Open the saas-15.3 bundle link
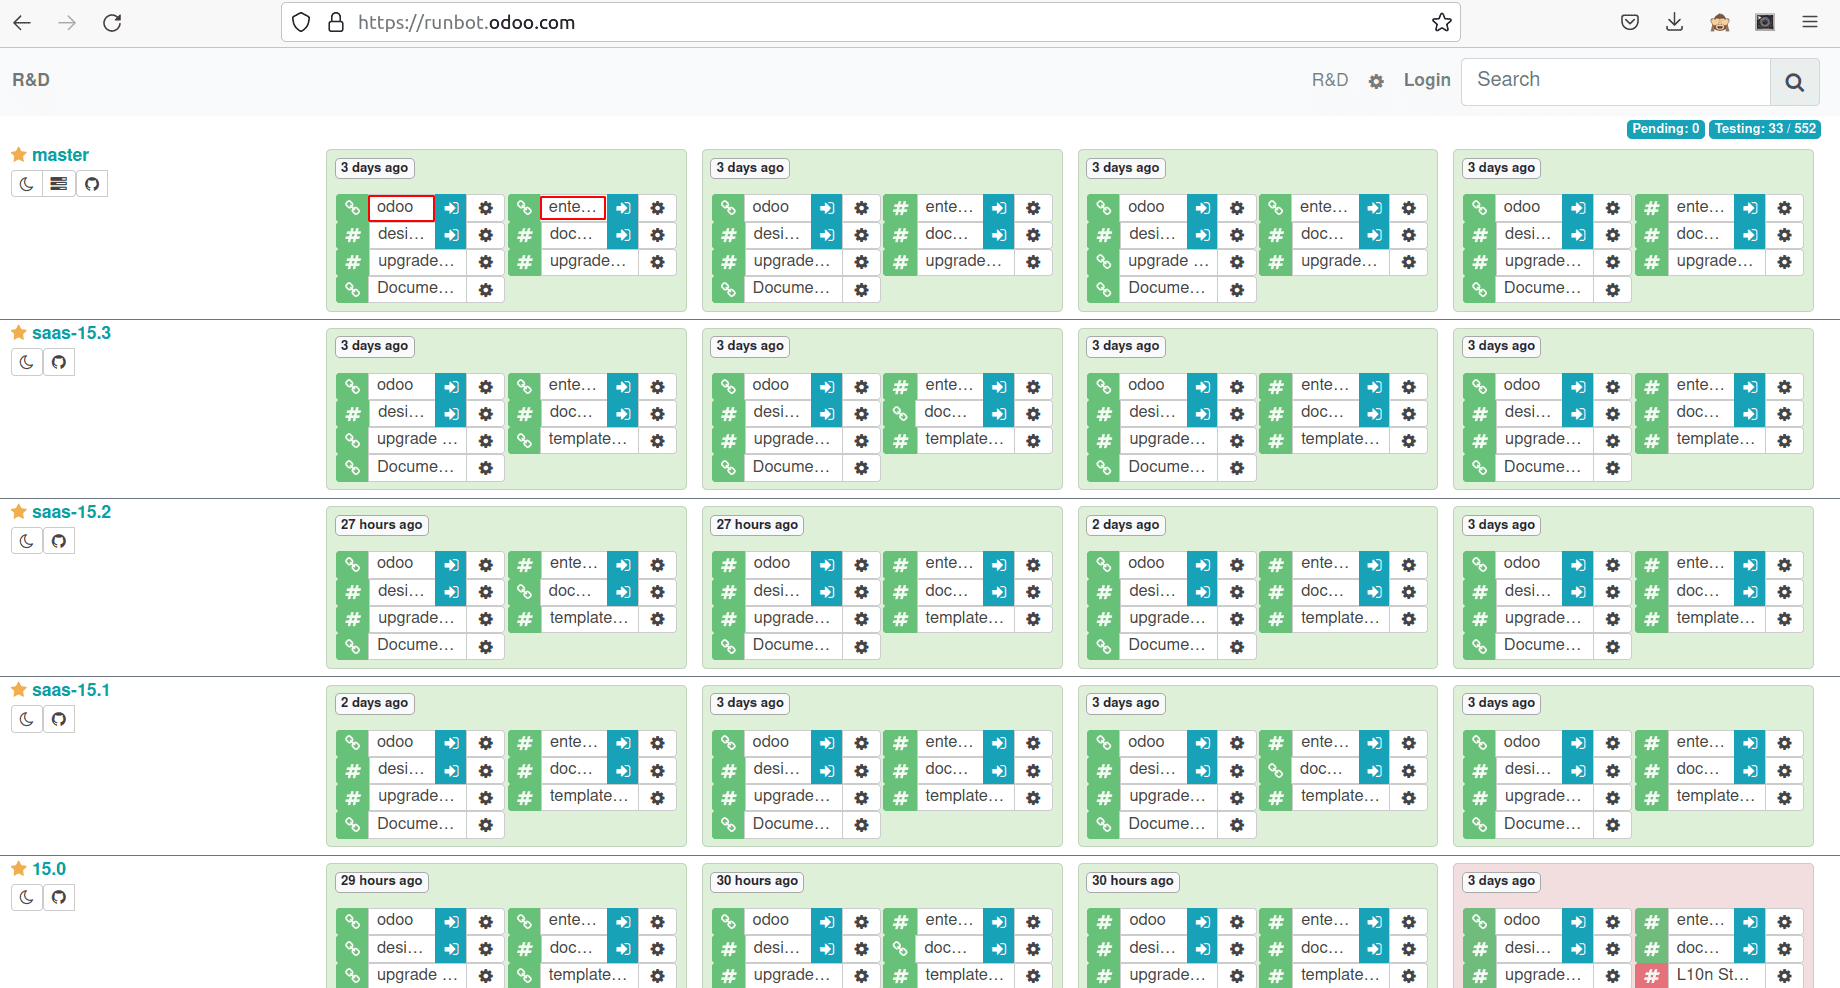 click(x=71, y=333)
